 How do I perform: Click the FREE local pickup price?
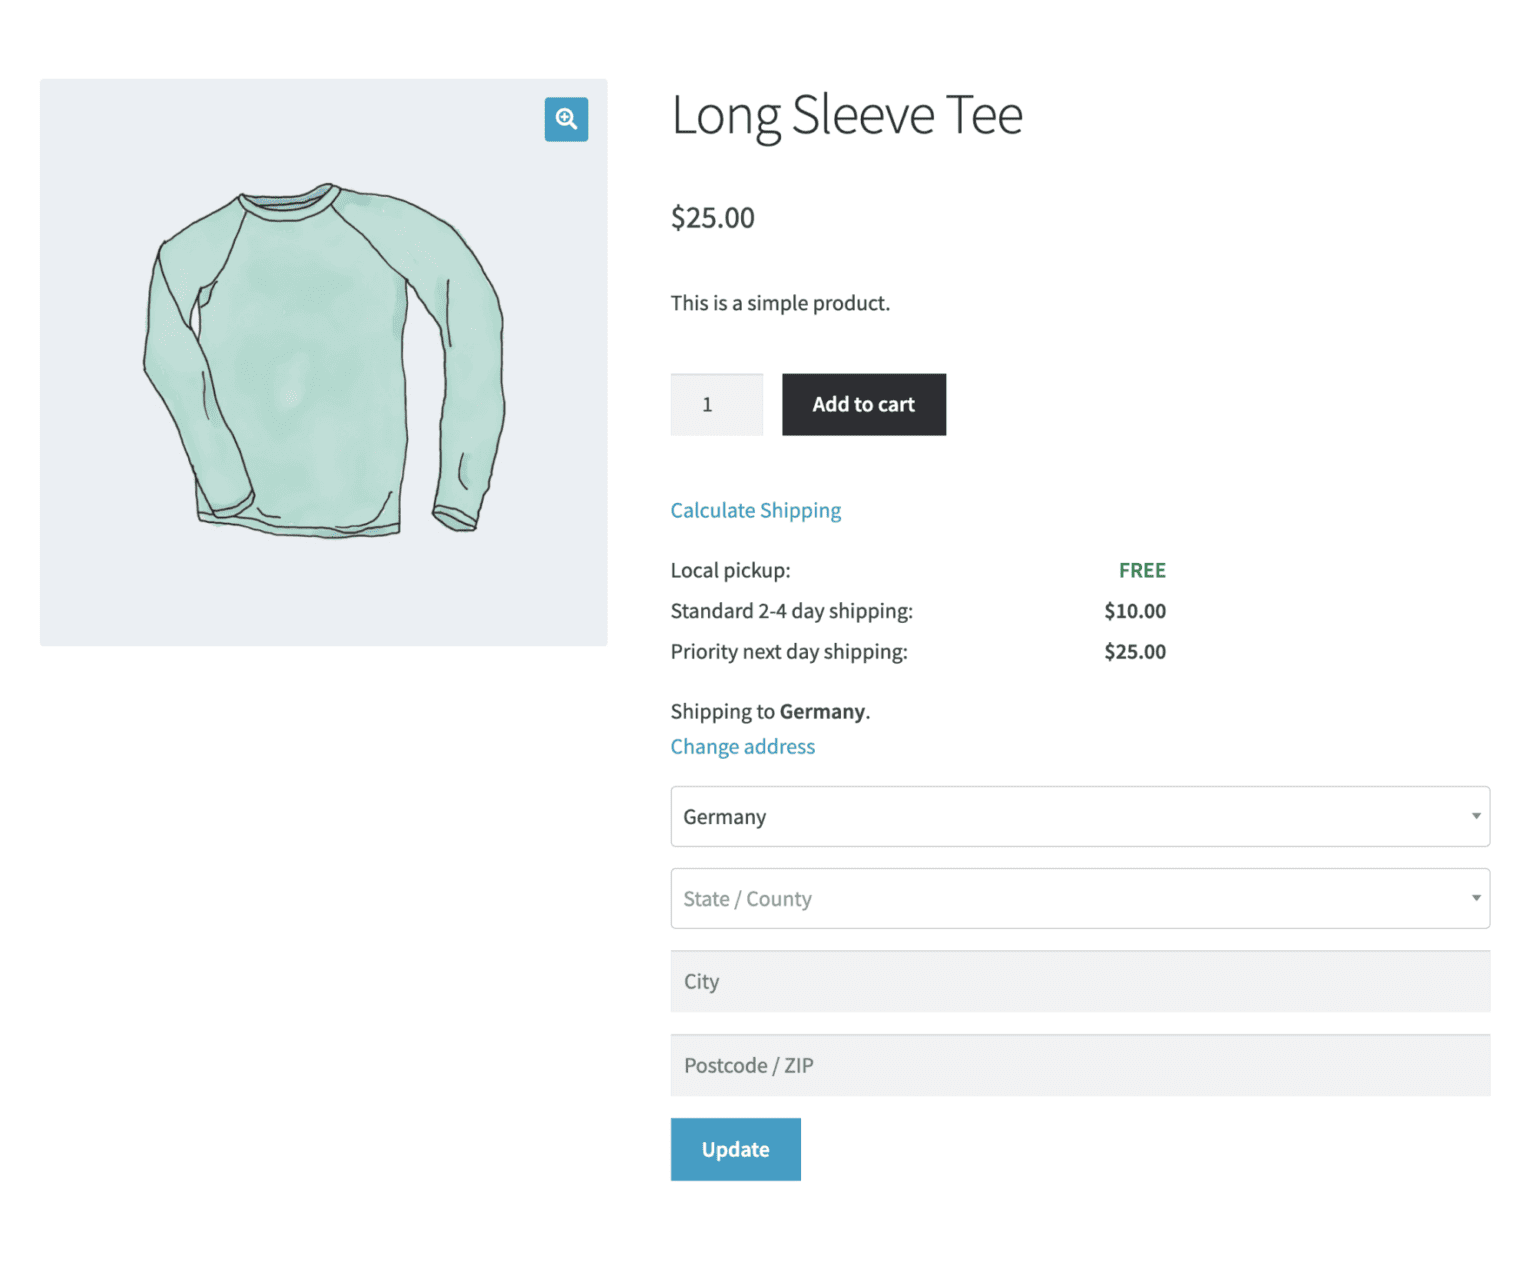coord(1142,570)
